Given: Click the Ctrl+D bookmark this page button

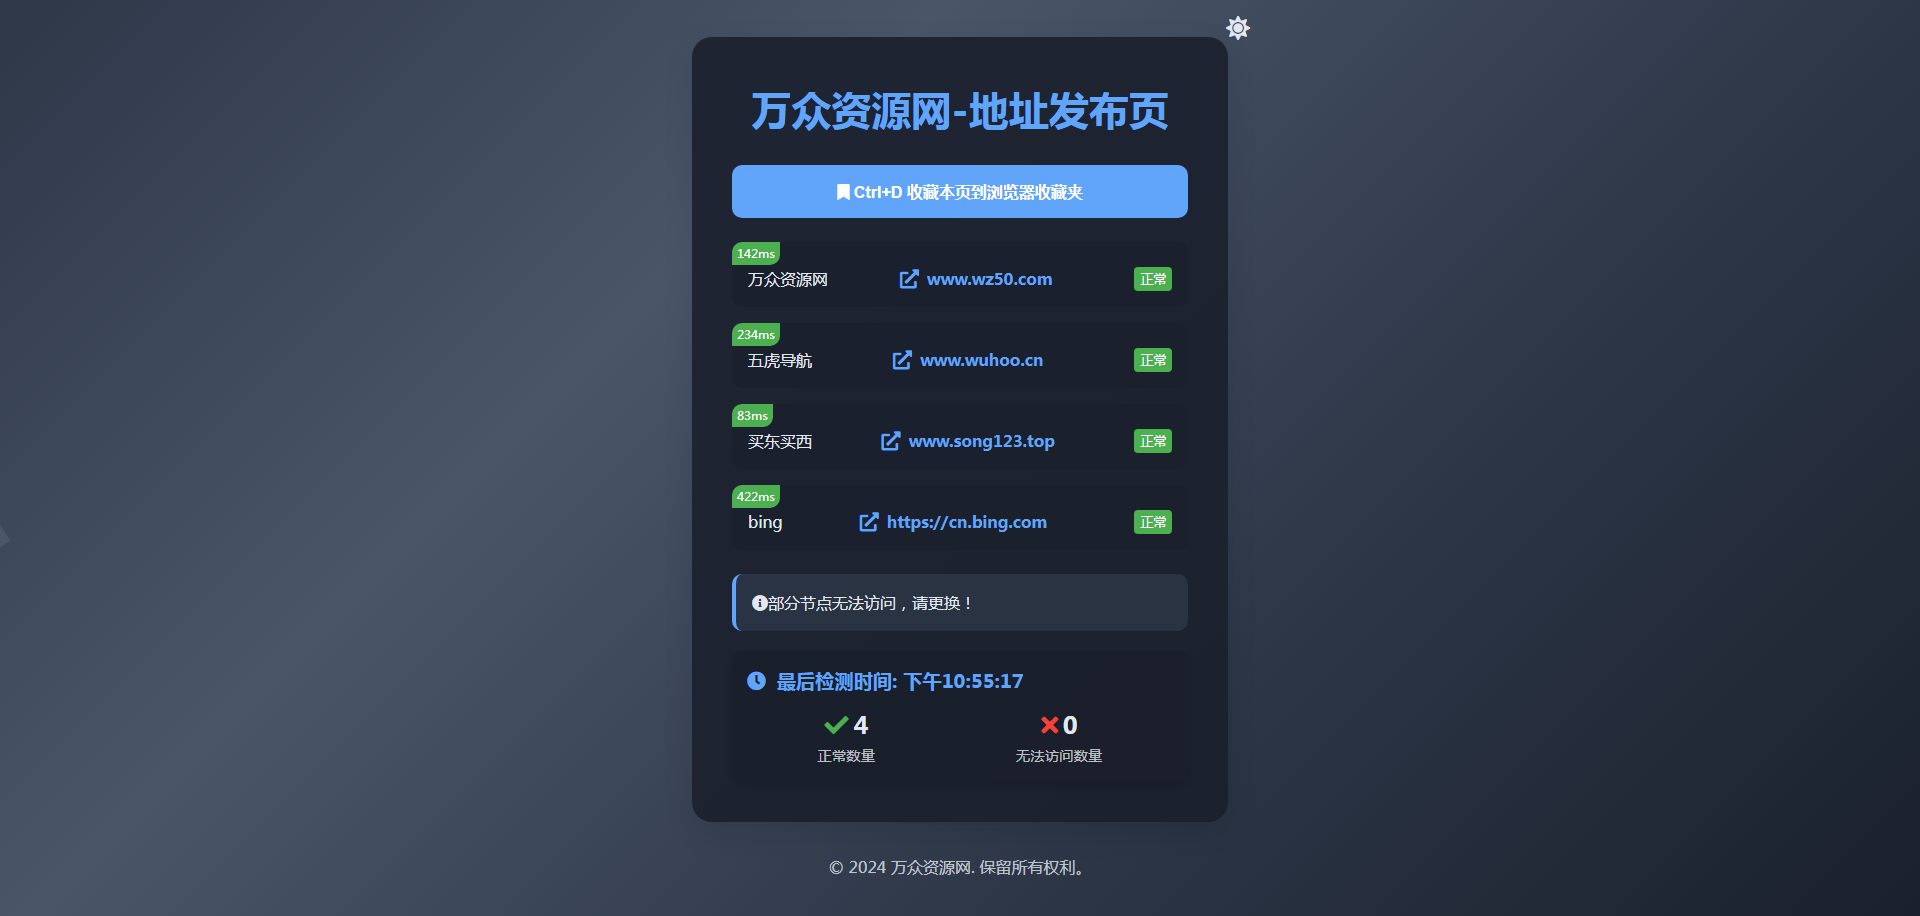Looking at the screenshot, I should [960, 191].
